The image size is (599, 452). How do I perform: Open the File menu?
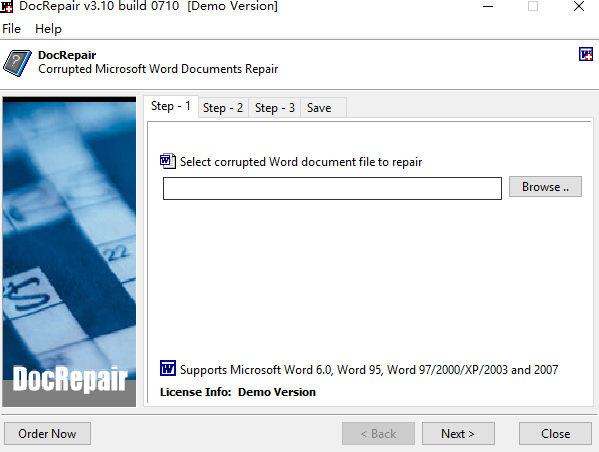pyautogui.click(x=11, y=29)
